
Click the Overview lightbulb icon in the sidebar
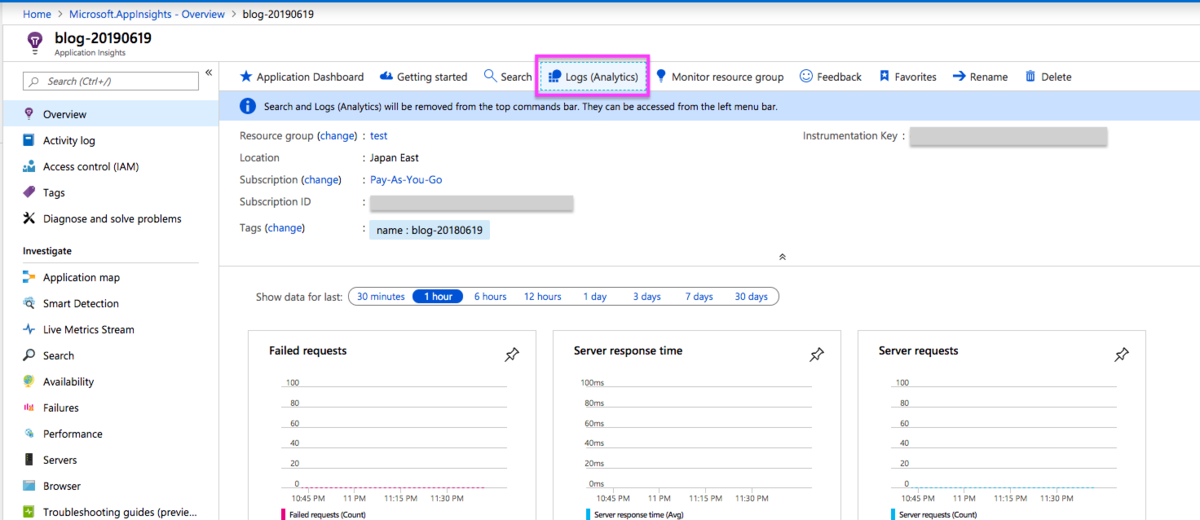(29, 114)
